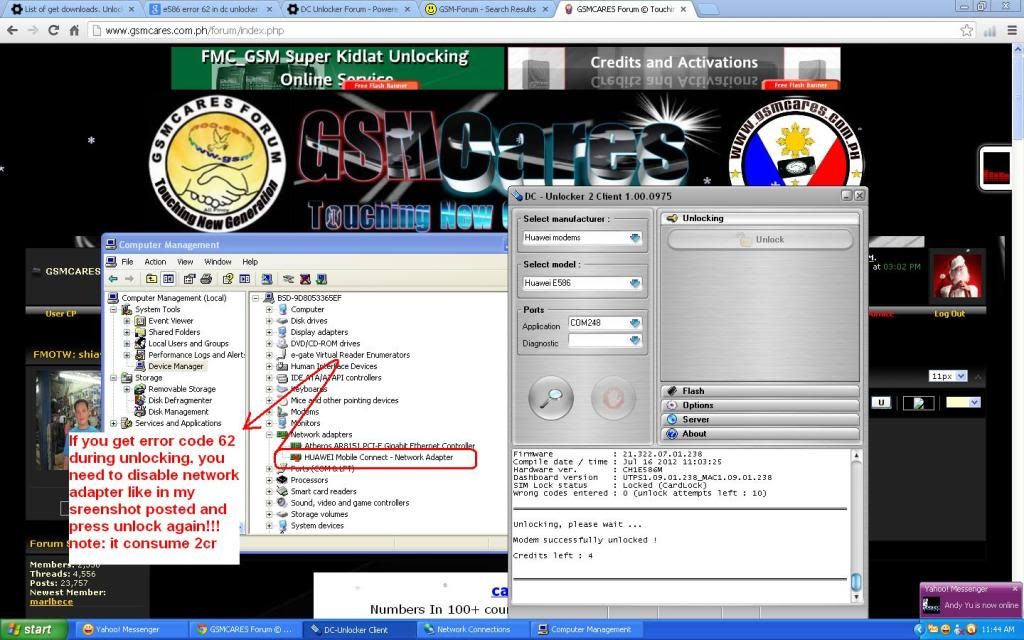1024x640 pixels.
Task: Click the Start button on taskbar
Action: (33, 629)
